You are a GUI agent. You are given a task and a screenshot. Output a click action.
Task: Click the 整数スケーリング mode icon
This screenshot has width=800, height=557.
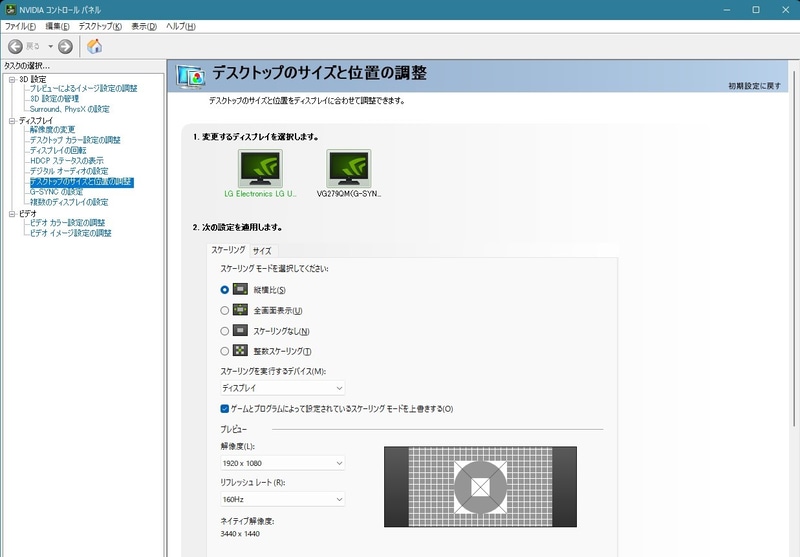(240, 350)
